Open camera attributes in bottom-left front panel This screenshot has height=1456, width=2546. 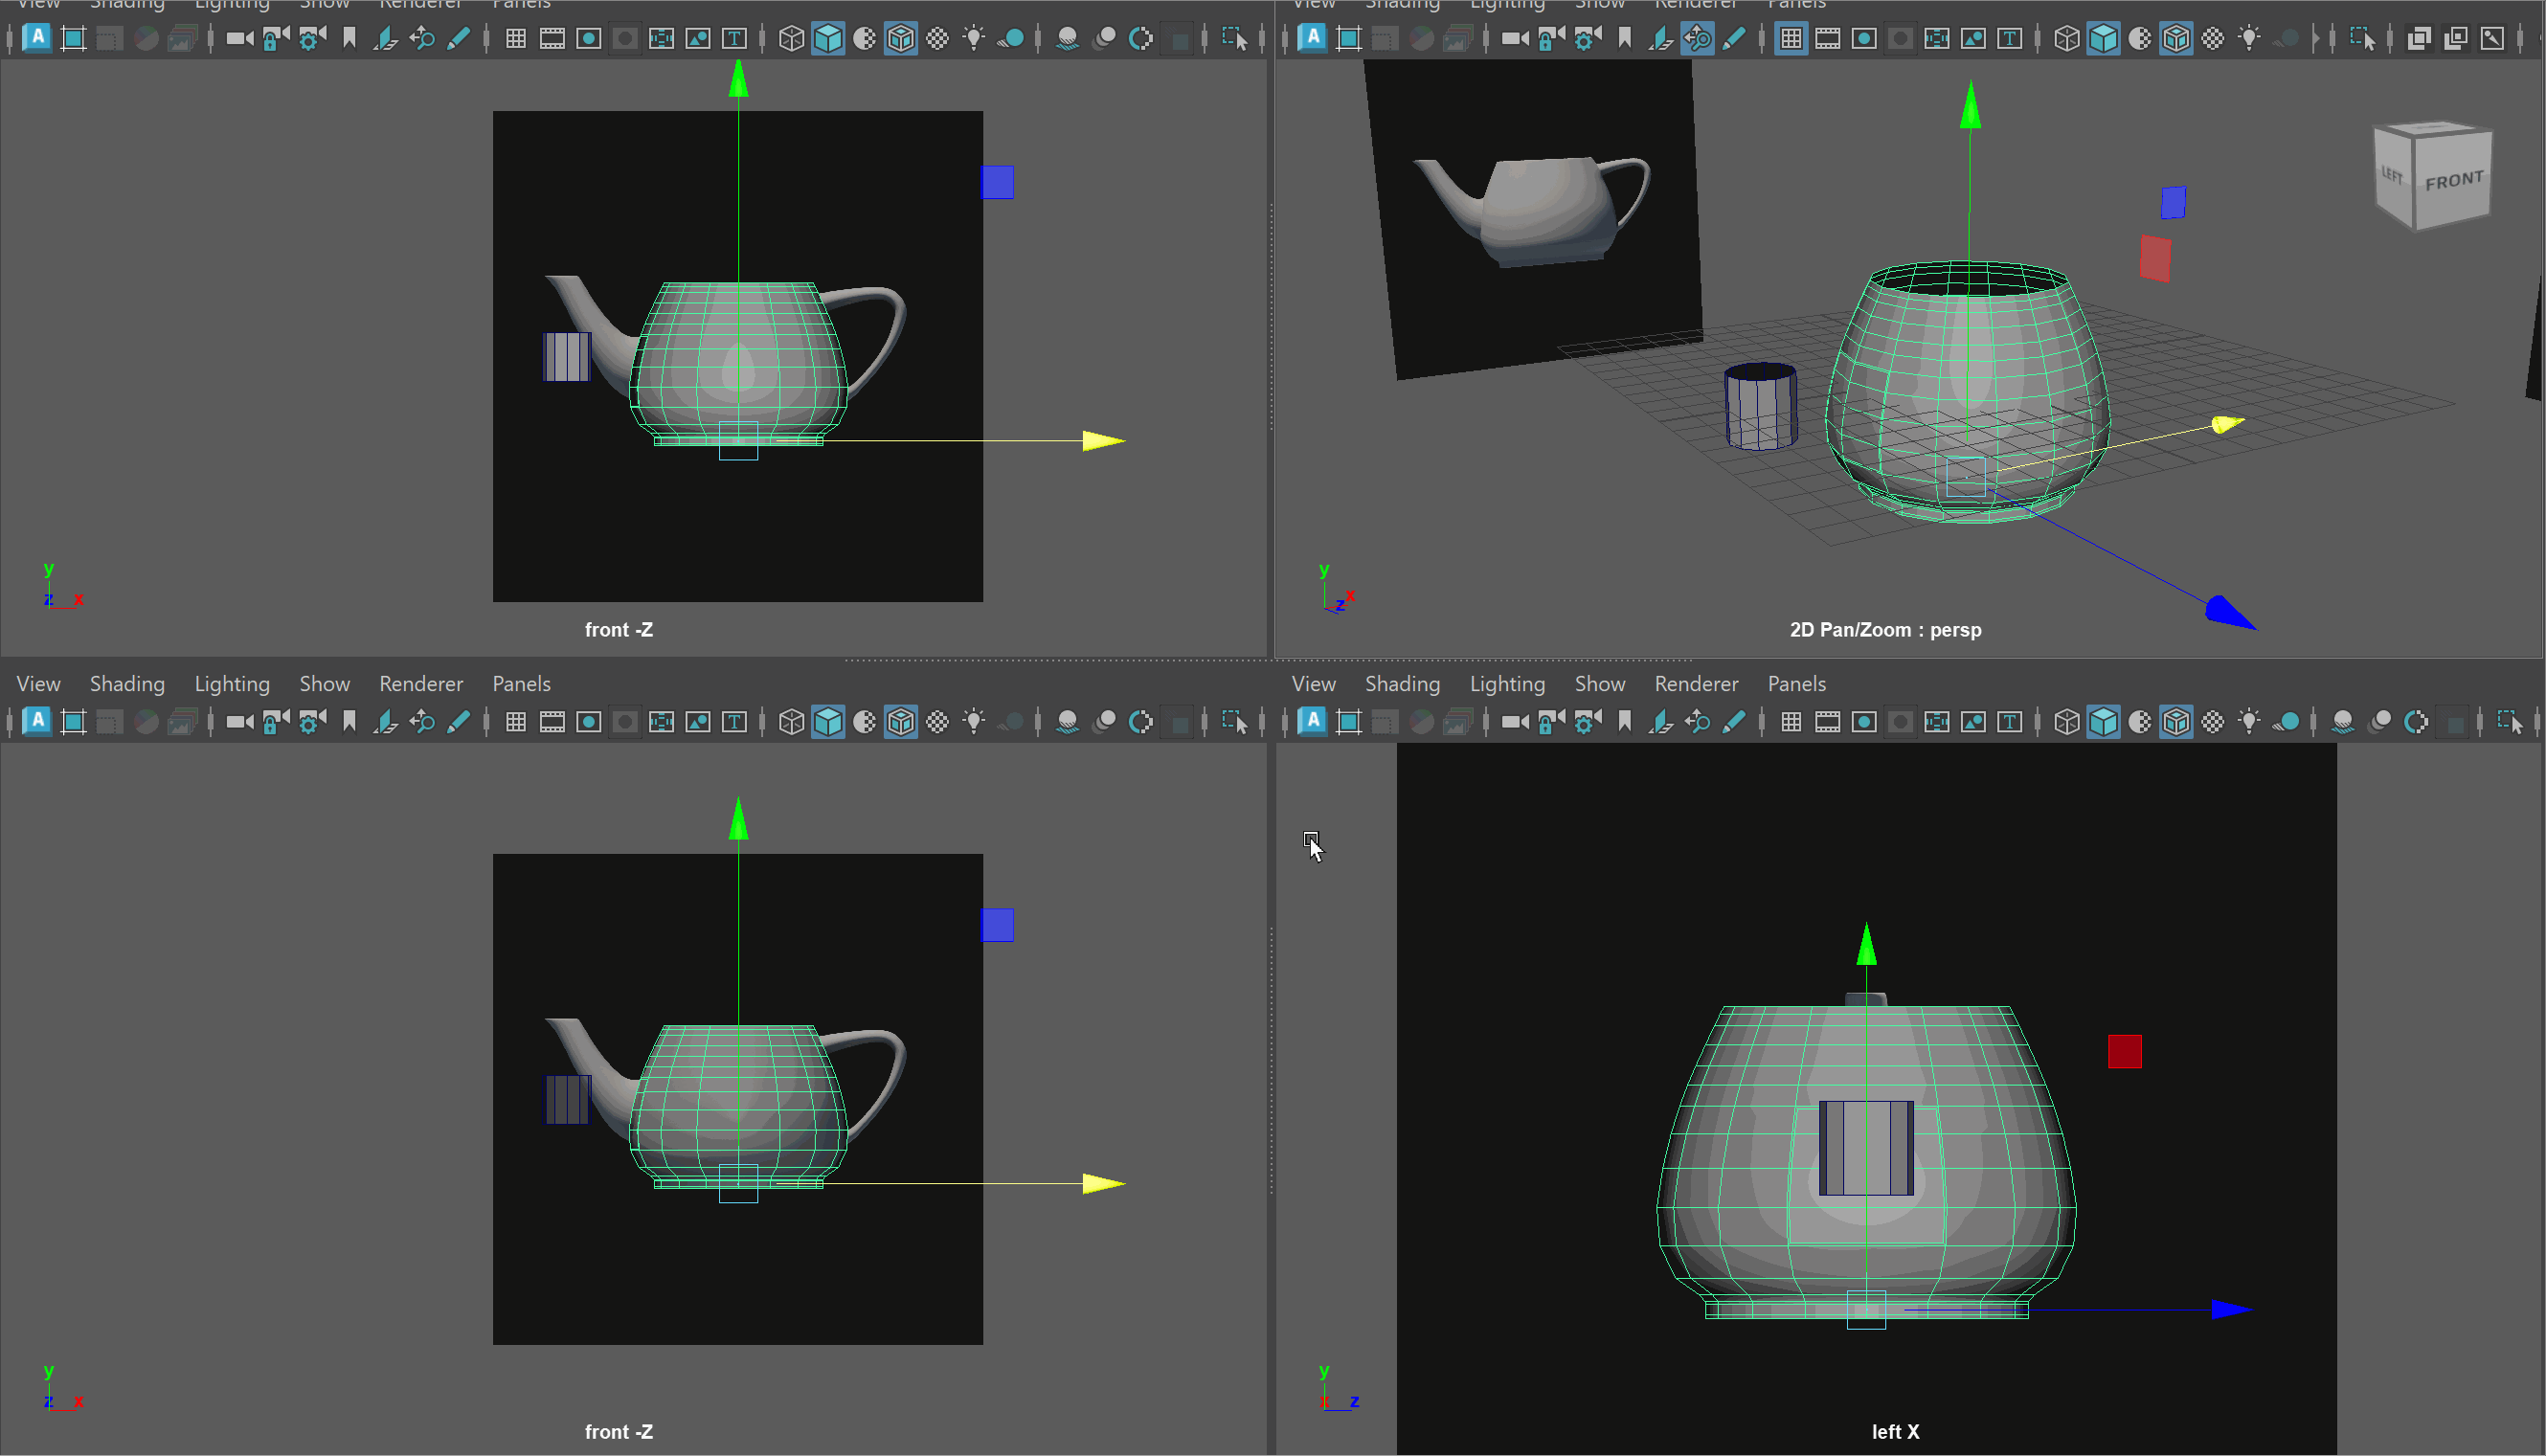(312, 722)
